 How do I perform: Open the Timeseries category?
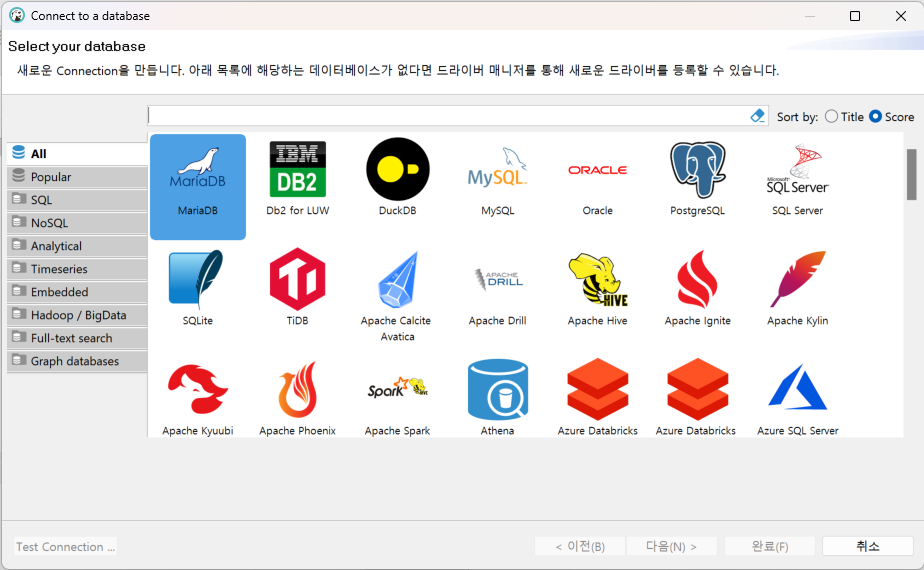click(77, 269)
